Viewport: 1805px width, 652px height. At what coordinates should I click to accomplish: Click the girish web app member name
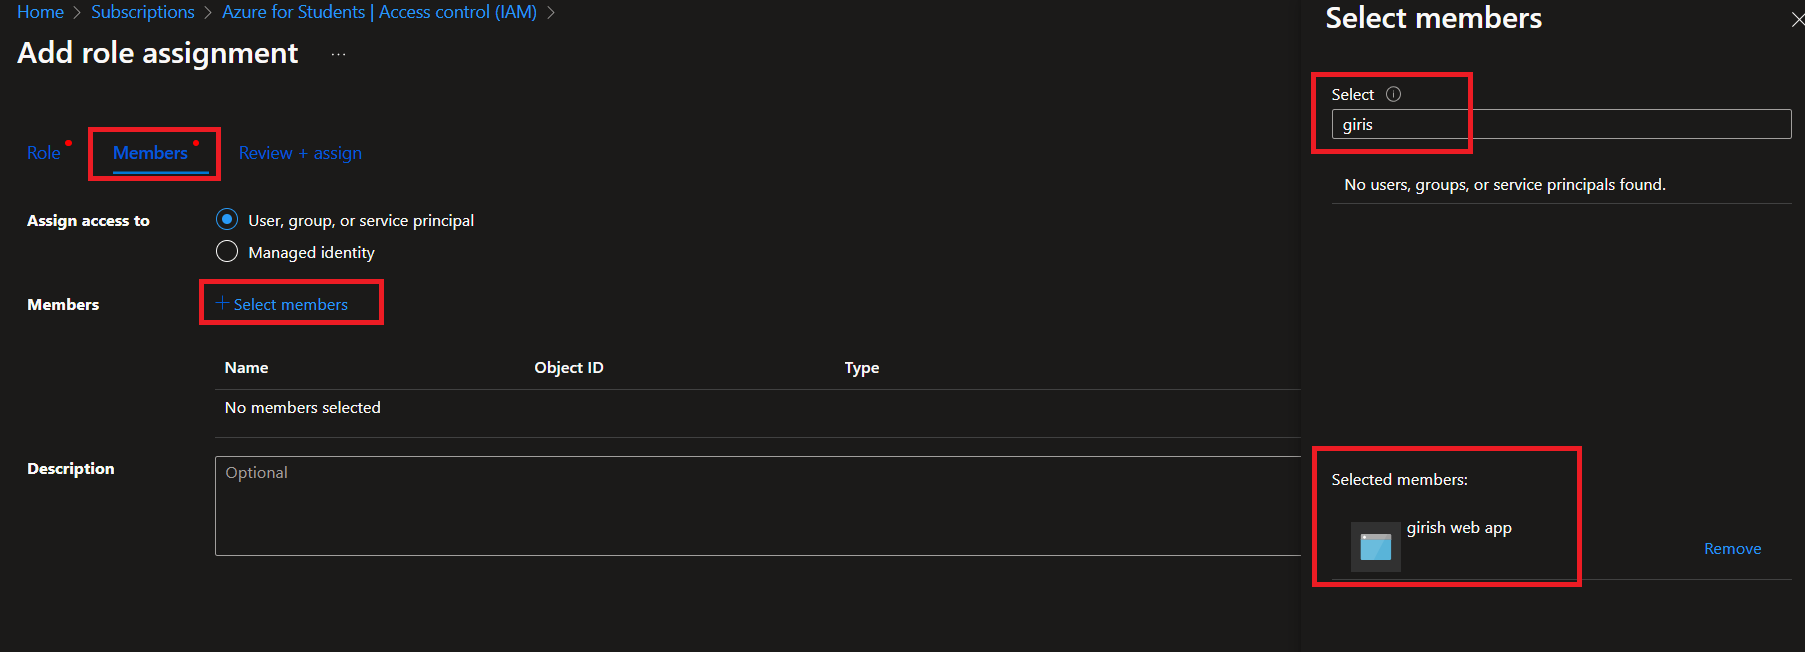1458,528
